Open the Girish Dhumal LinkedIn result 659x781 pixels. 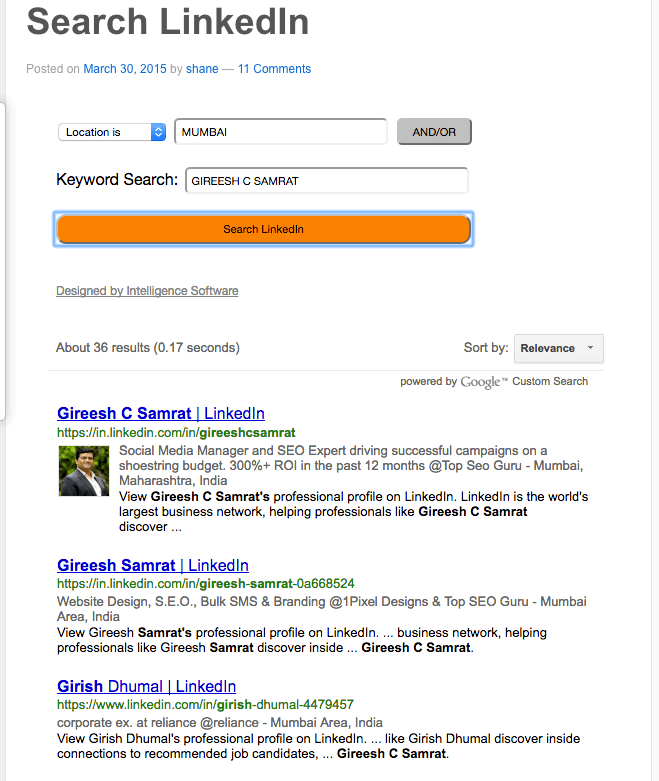pyautogui.click(x=146, y=686)
